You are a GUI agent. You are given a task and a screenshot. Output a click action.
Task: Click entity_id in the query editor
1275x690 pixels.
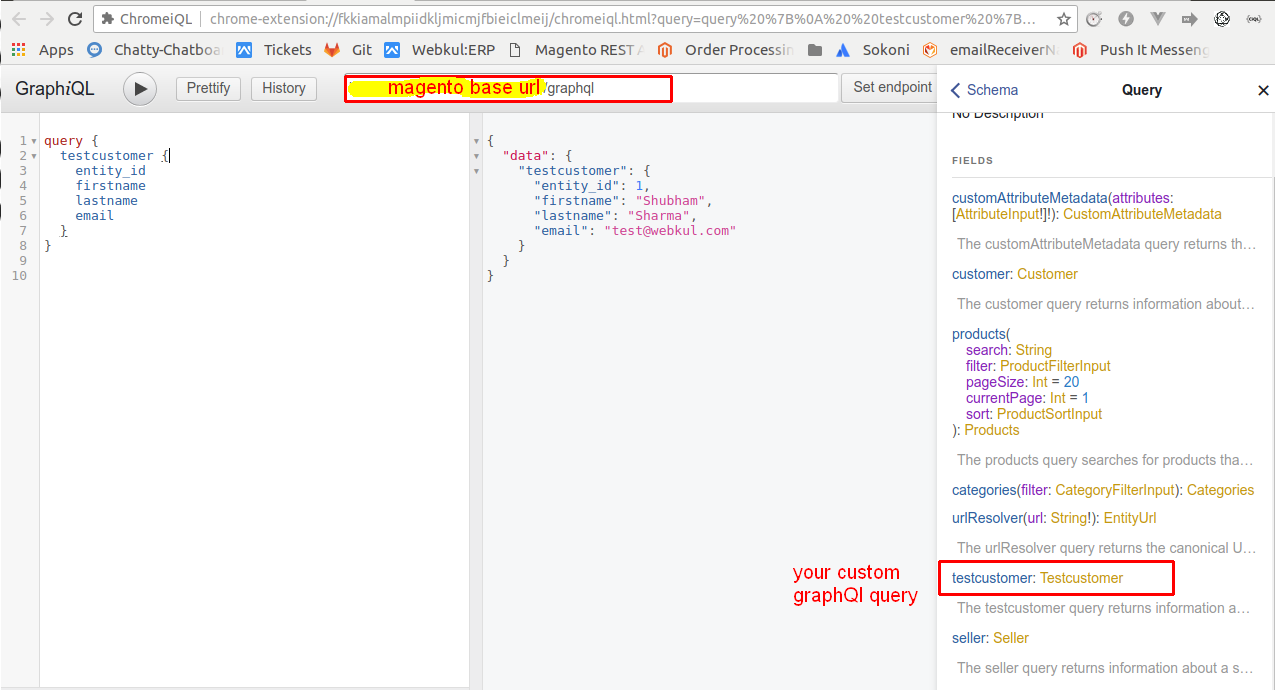coord(110,171)
